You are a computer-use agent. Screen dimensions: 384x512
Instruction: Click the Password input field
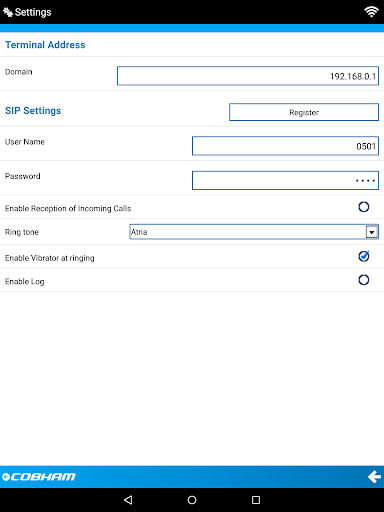tap(285, 180)
